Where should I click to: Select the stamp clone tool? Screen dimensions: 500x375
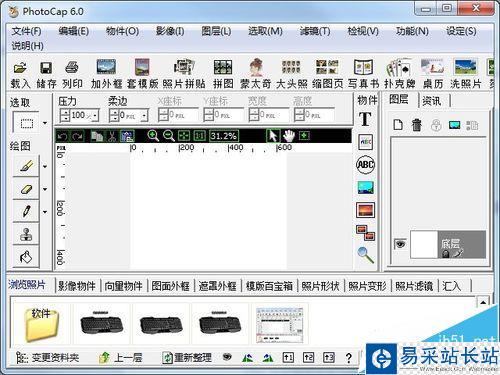26,234
